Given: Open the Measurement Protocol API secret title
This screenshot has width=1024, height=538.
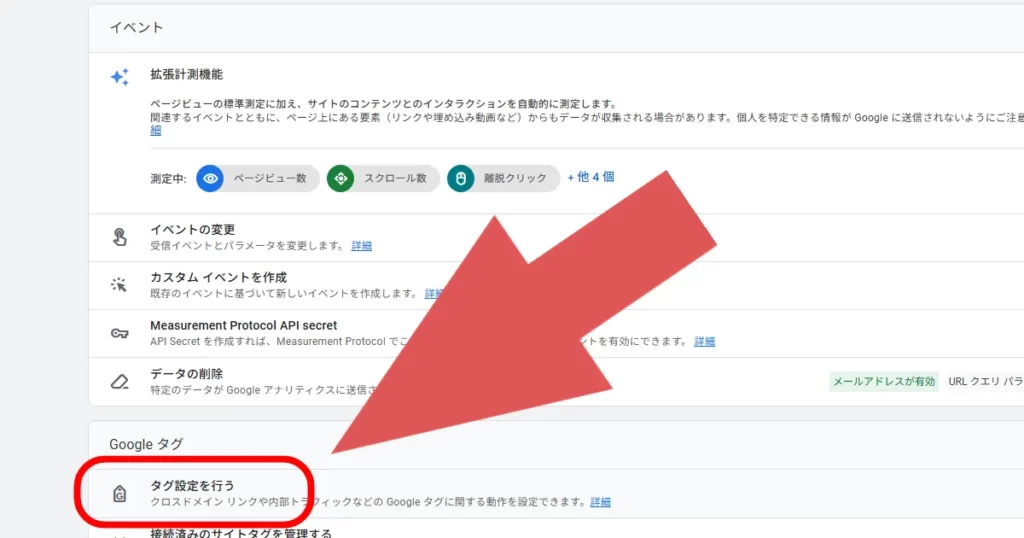Looking at the screenshot, I should [243, 325].
